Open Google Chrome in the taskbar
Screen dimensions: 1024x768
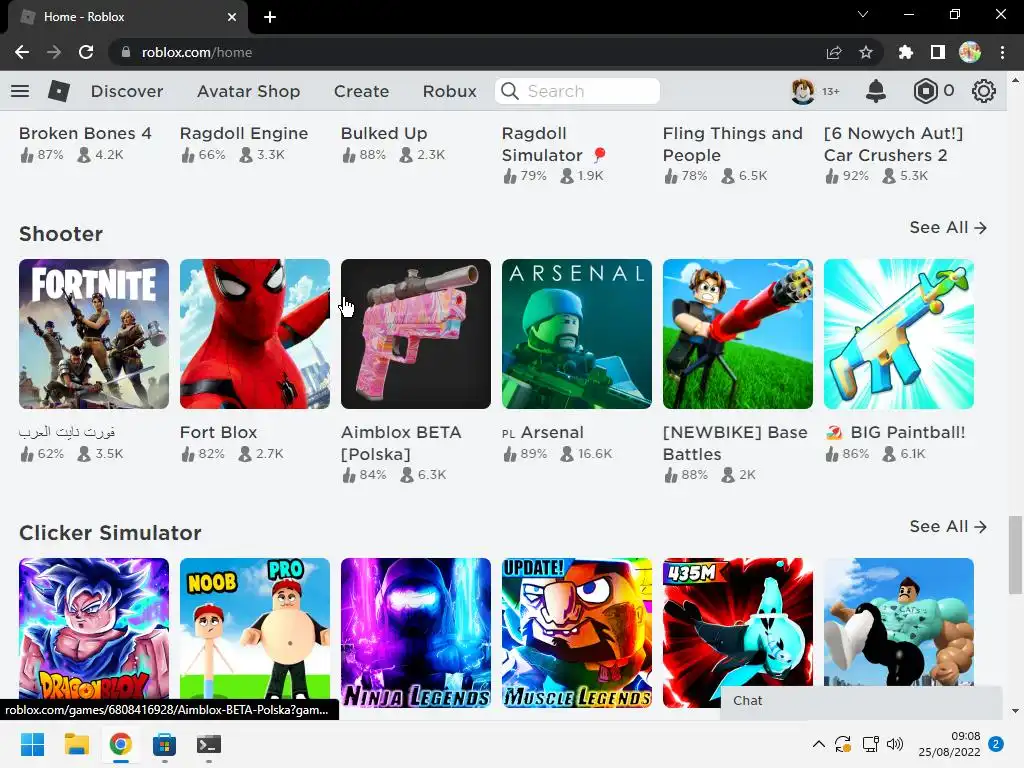pyautogui.click(x=121, y=744)
